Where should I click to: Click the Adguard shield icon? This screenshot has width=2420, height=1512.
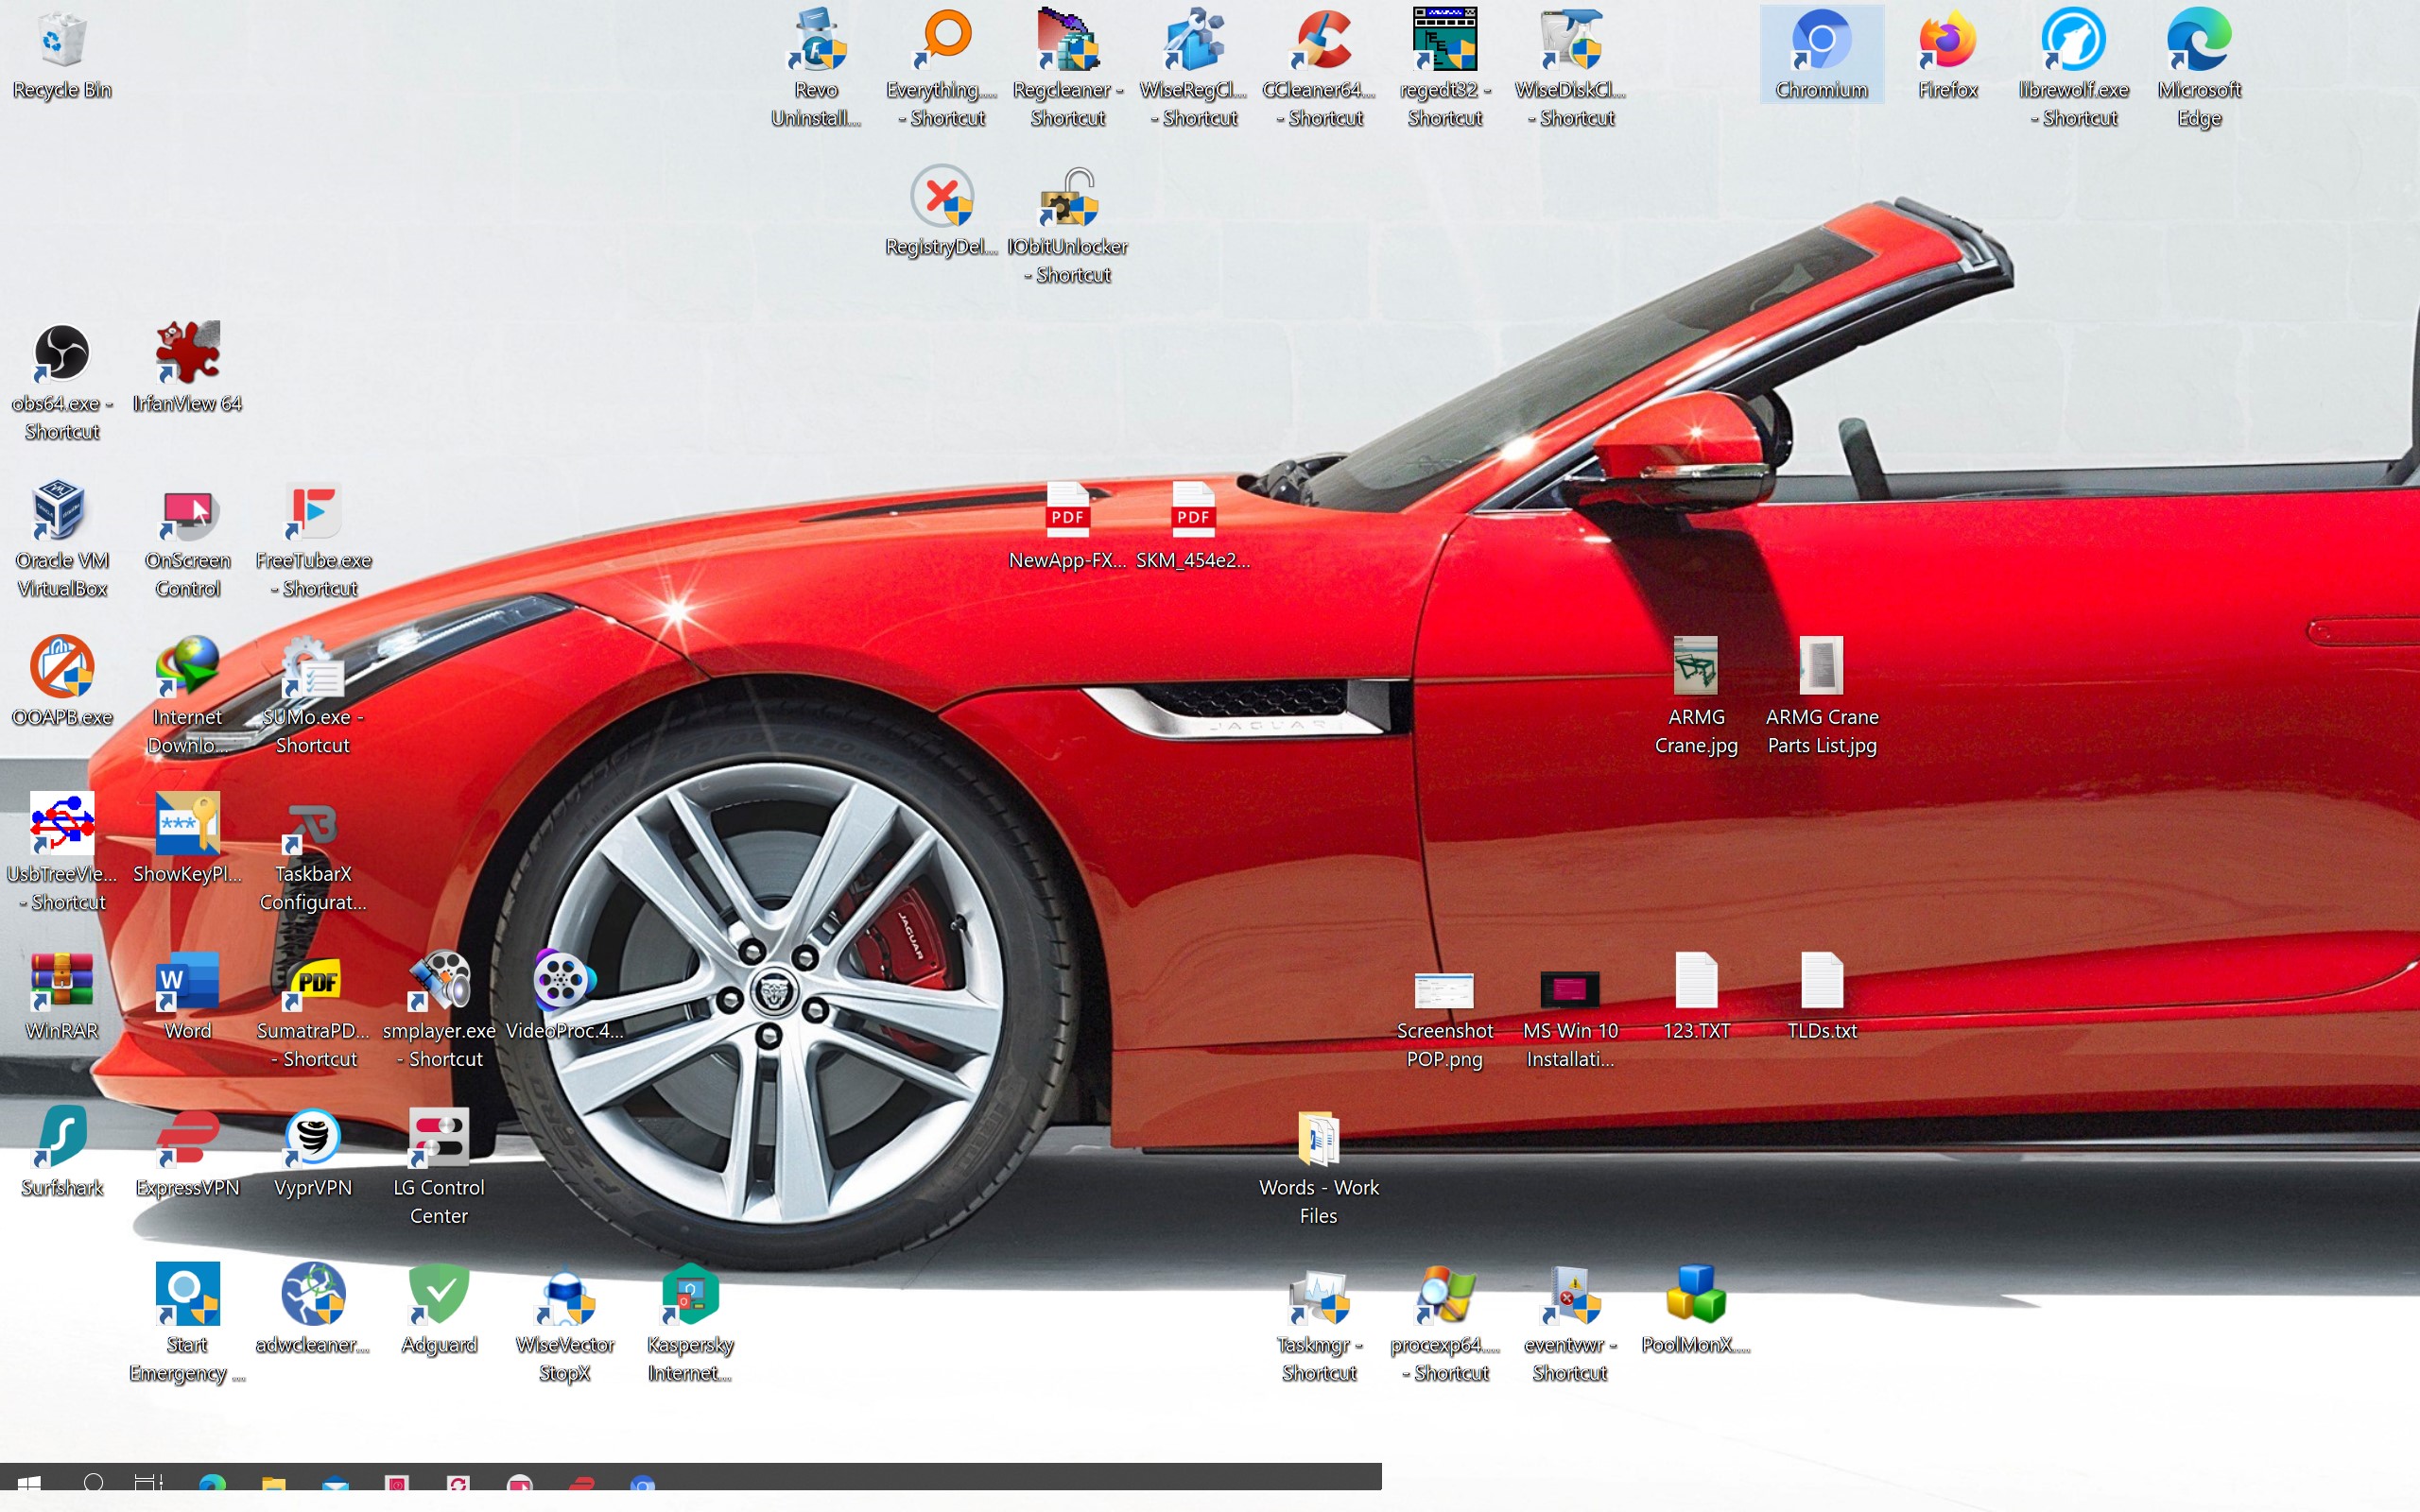[x=439, y=1295]
